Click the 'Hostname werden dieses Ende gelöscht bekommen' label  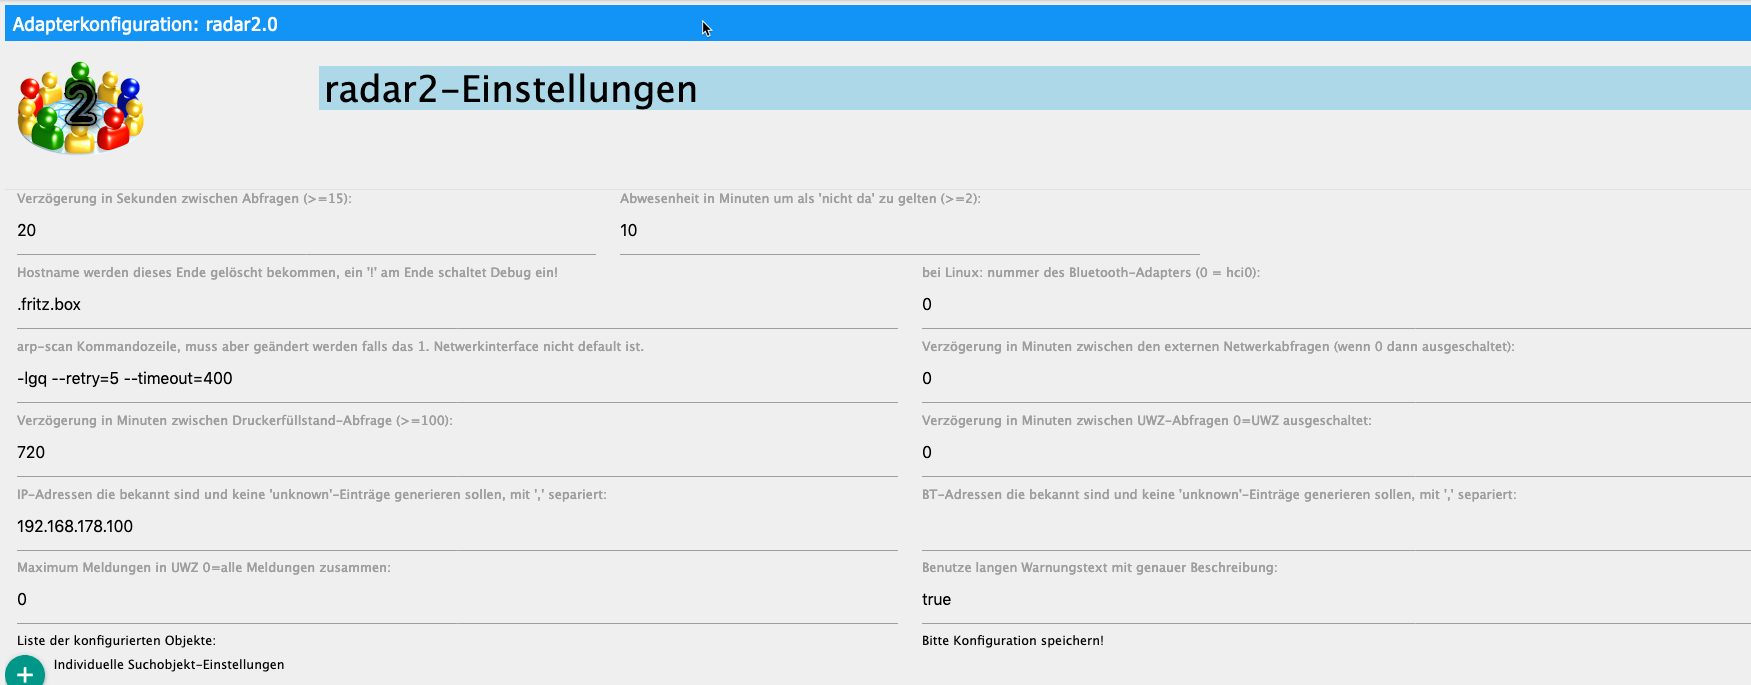(288, 273)
